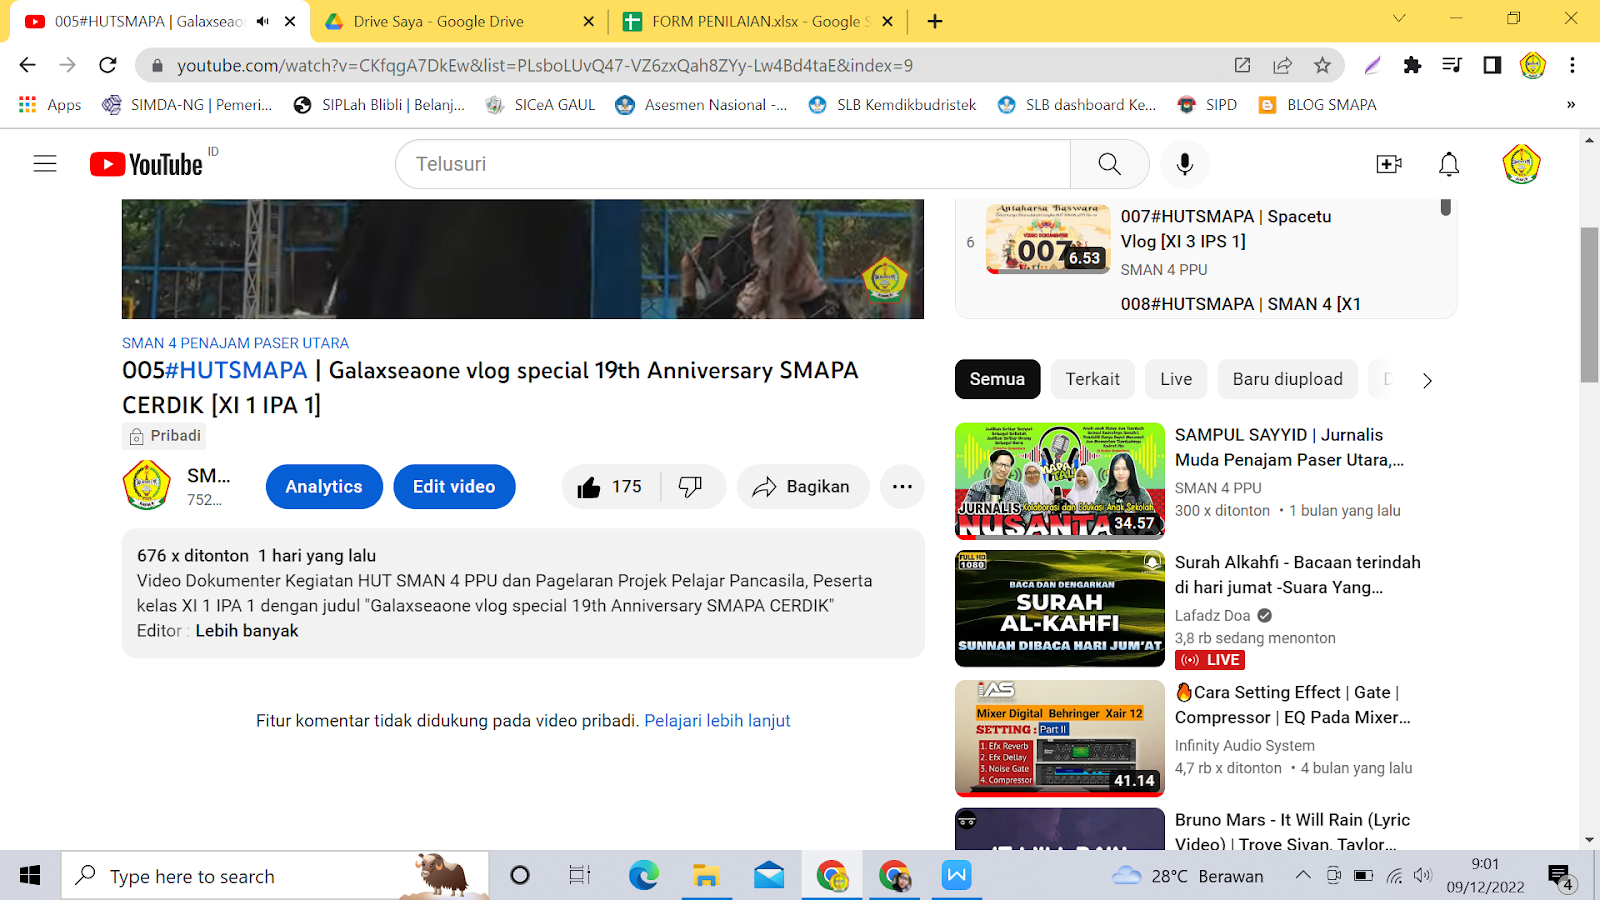Go forward with browser arrow
This screenshot has height=900, width=1600.
point(67,65)
